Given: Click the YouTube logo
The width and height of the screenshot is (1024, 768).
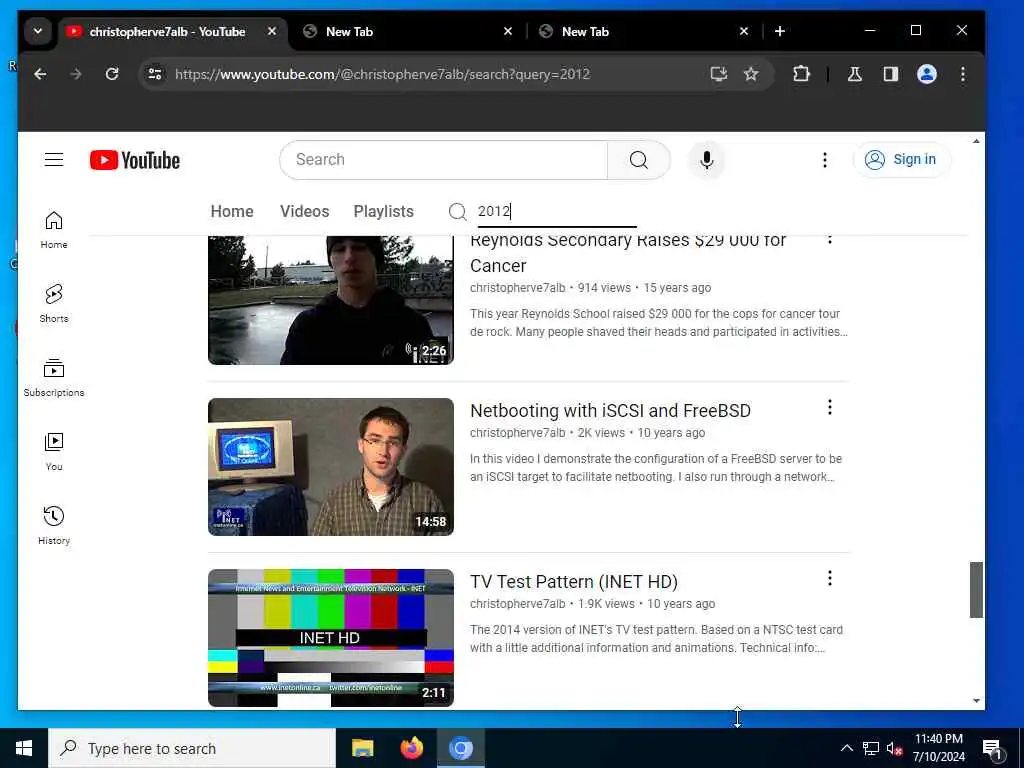Looking at the screenshot, I should coord(135,160).
